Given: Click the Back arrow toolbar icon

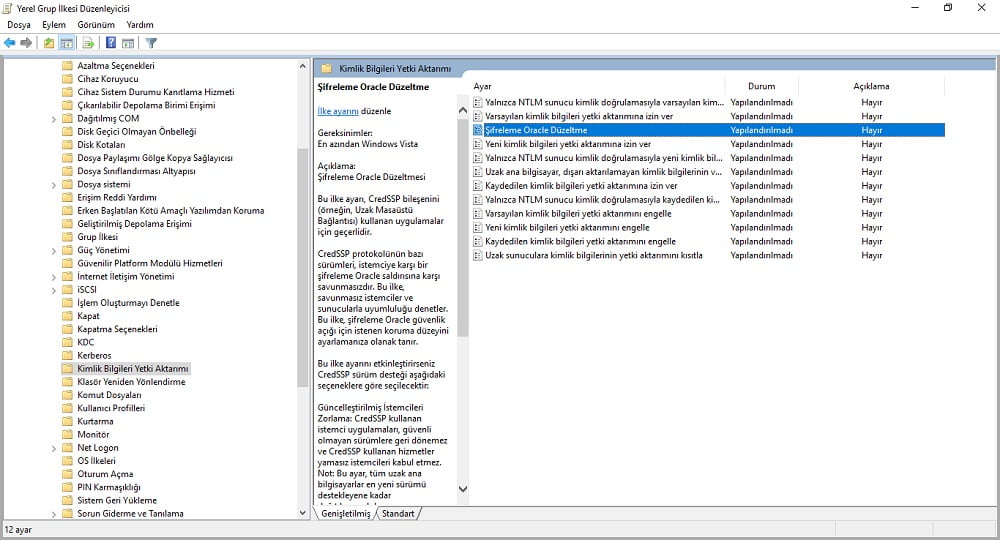Looking at the screenshot, I should [x=9, y=43].
